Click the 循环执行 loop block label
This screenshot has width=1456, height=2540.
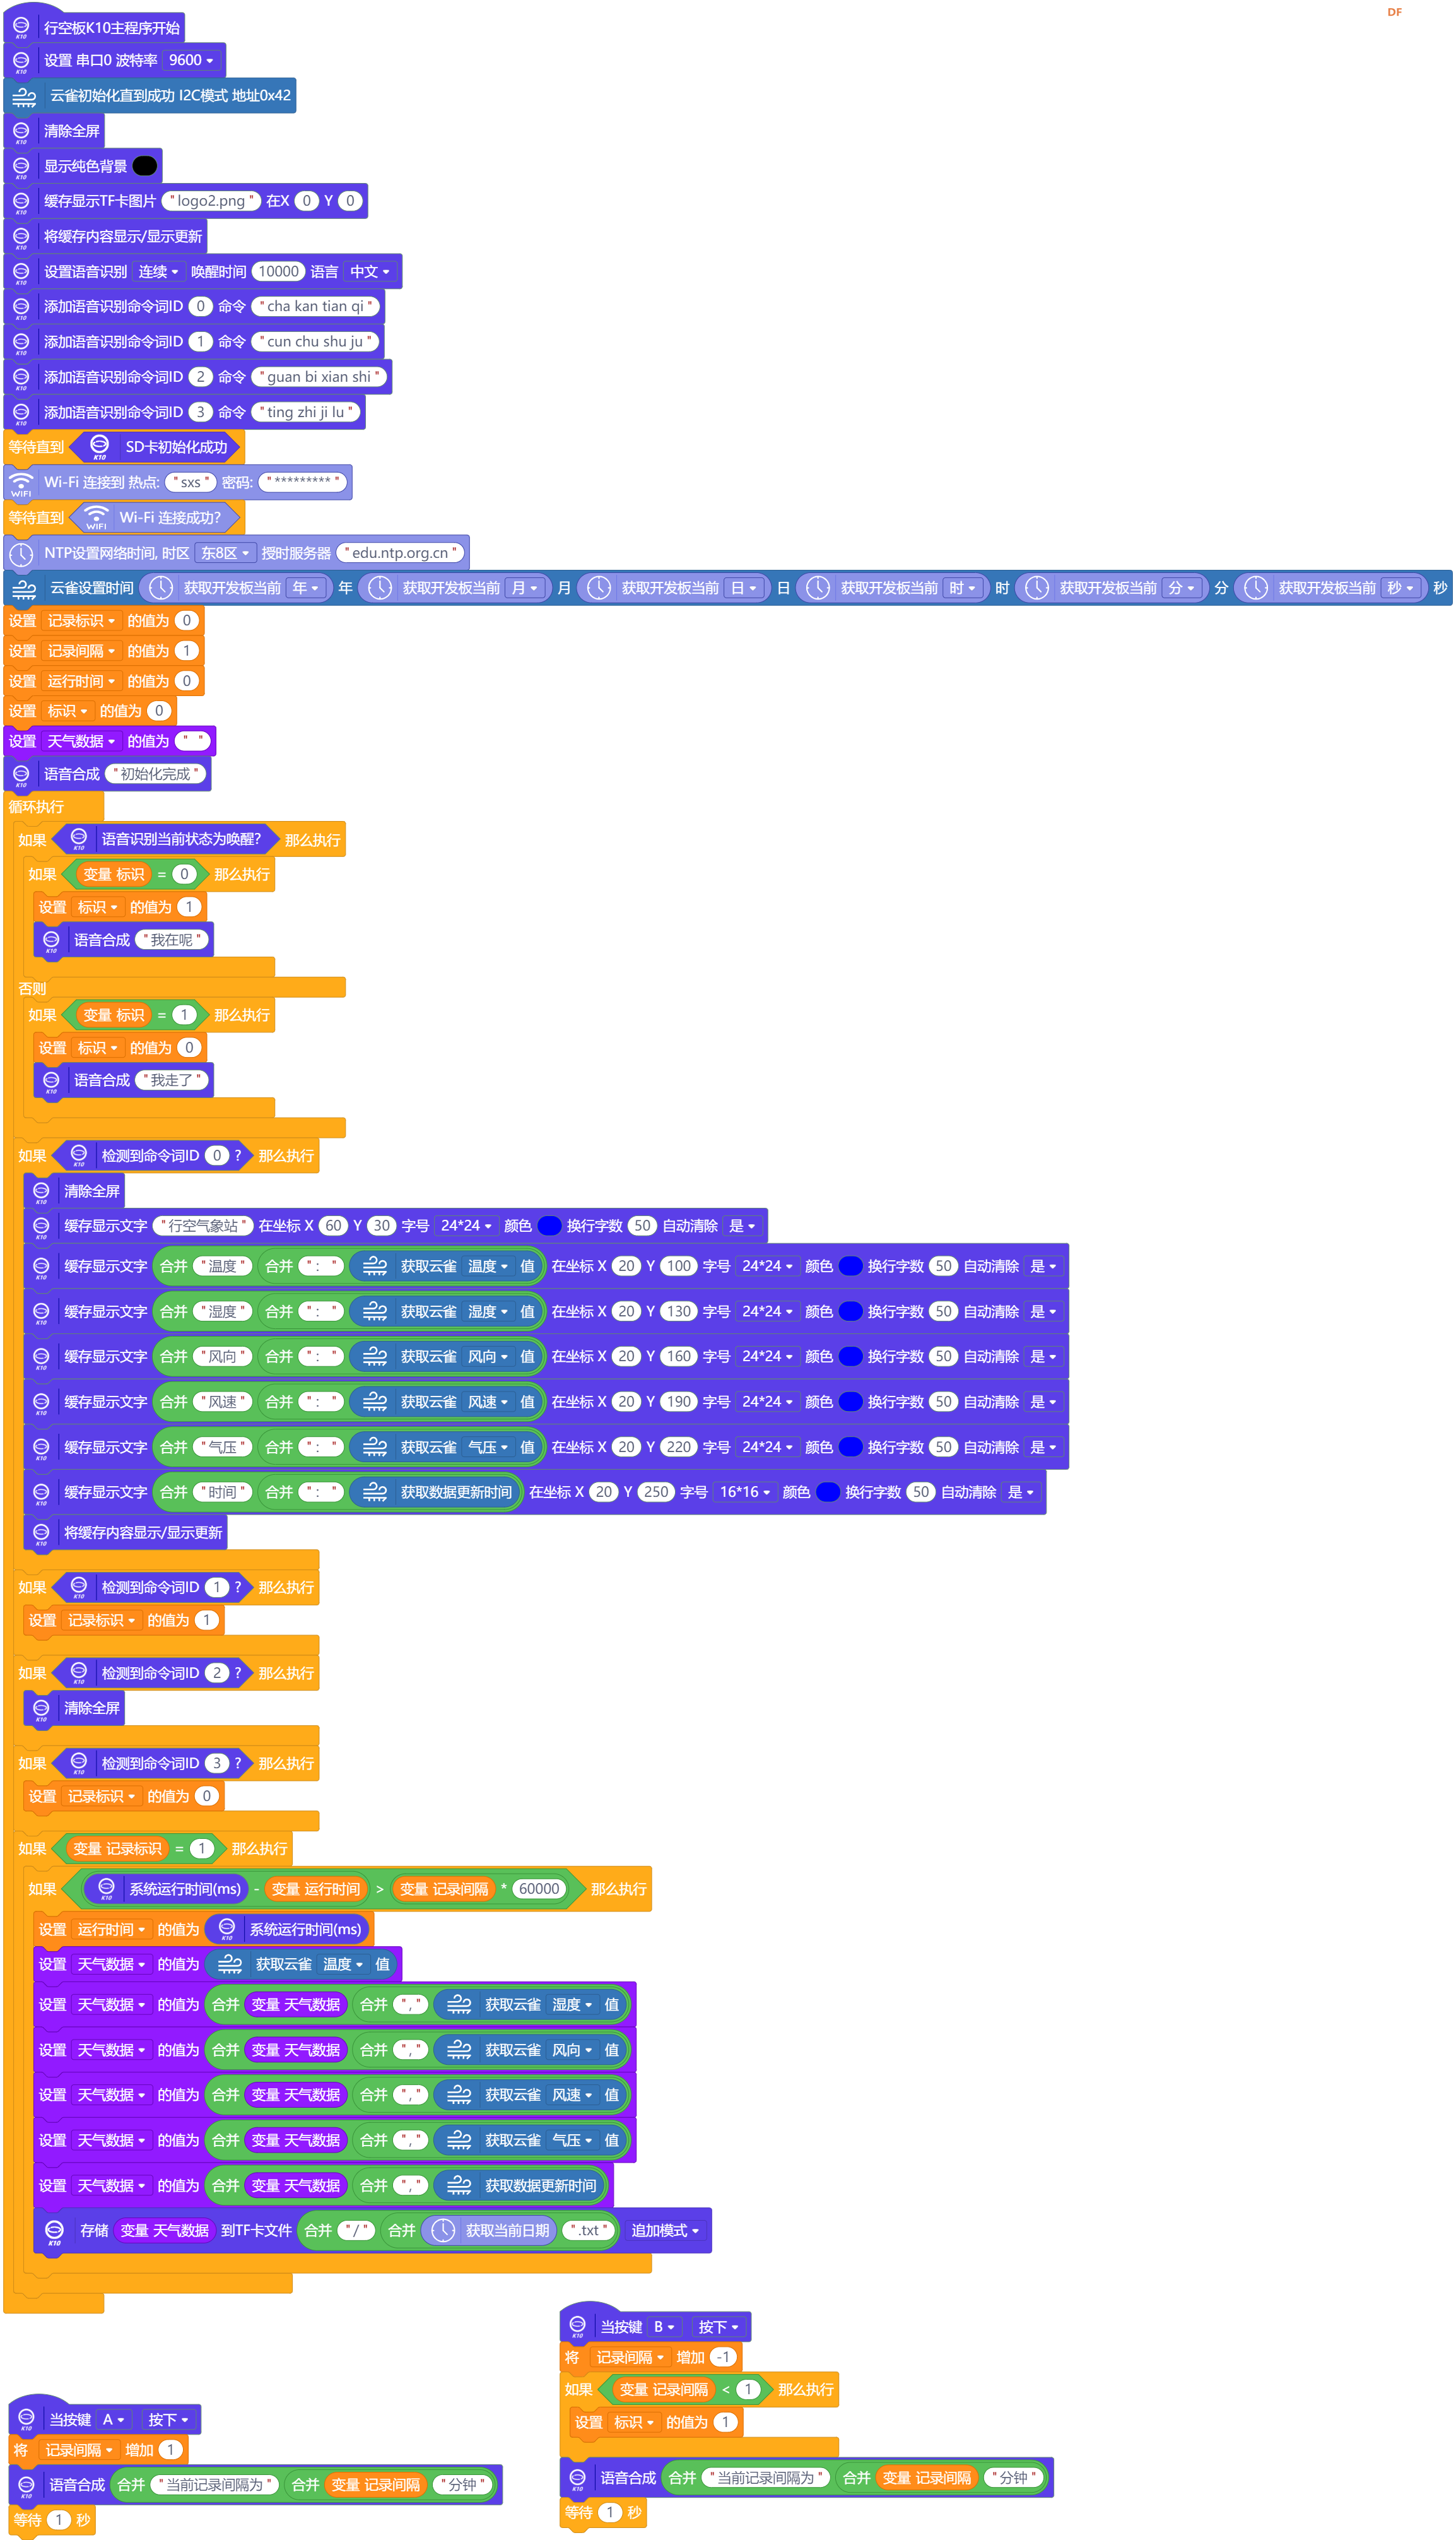click(36, 807)
